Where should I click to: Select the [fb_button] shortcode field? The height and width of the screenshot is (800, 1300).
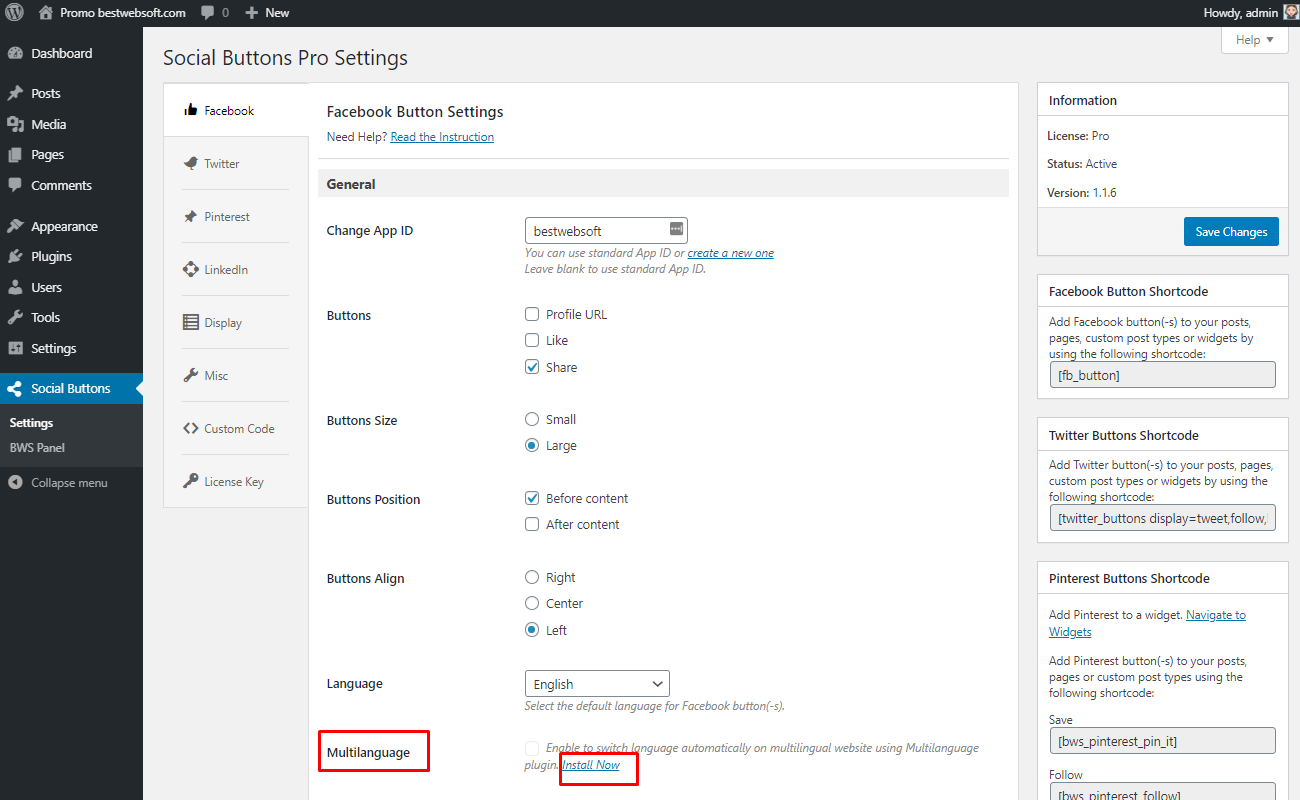click(x=1163, y=375)
